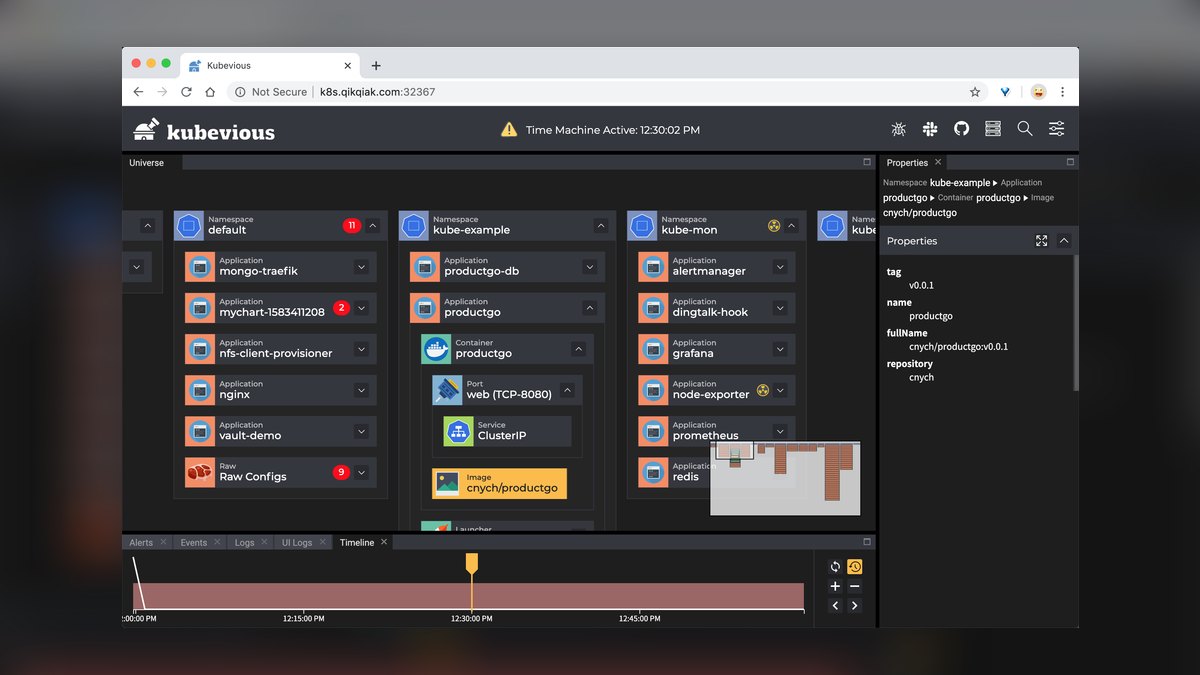Reload the page in Chrome
The width and height of the screenshot is (1200, 675).
(x=186, y=92)
